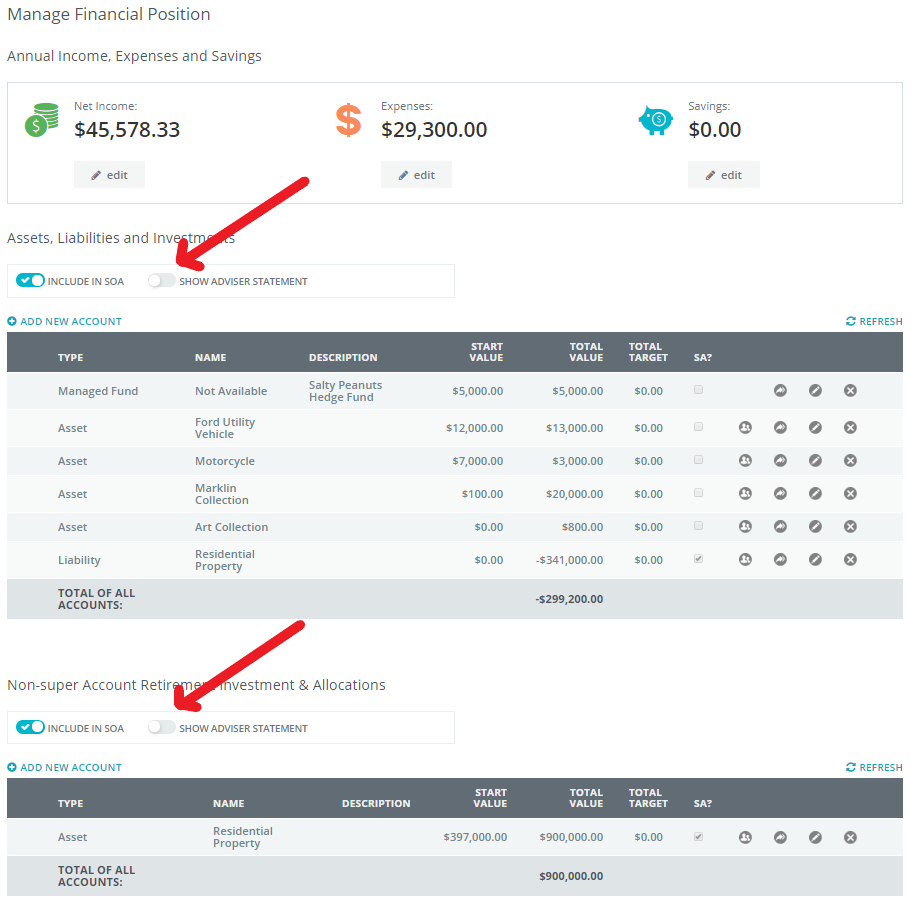Click edit button under Net Income
This screenshot has width=911, height=905.
[x=109, y=174]
